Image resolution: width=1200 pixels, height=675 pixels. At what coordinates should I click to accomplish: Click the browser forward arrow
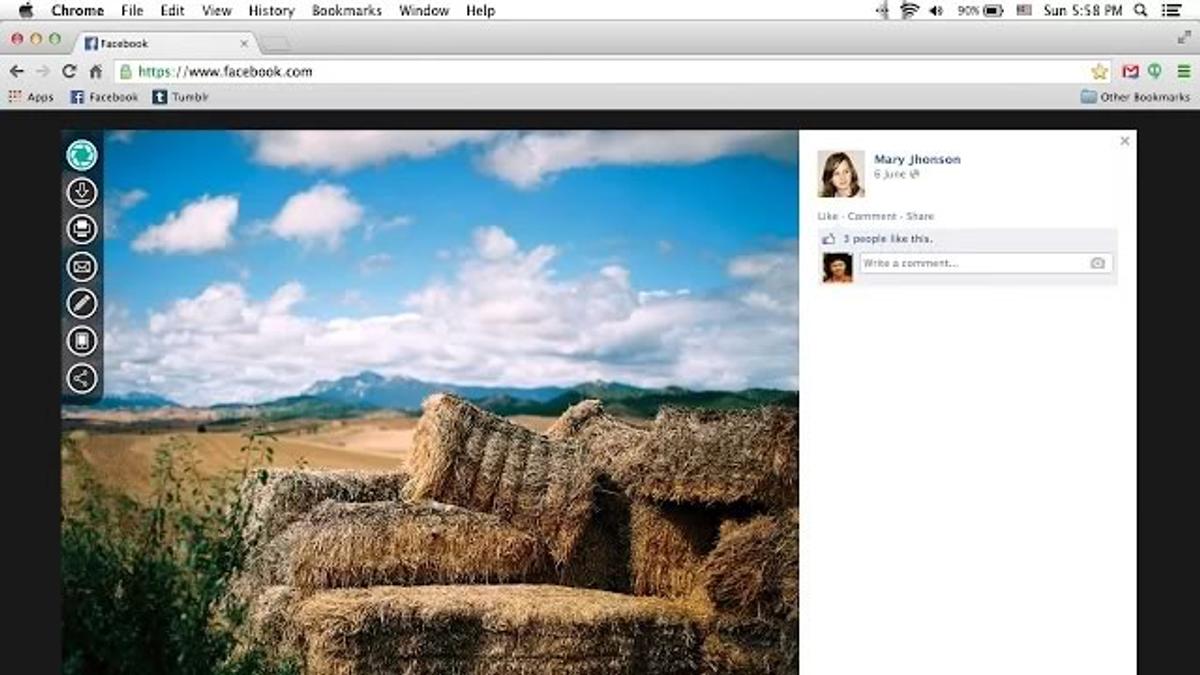click(42, 71)
